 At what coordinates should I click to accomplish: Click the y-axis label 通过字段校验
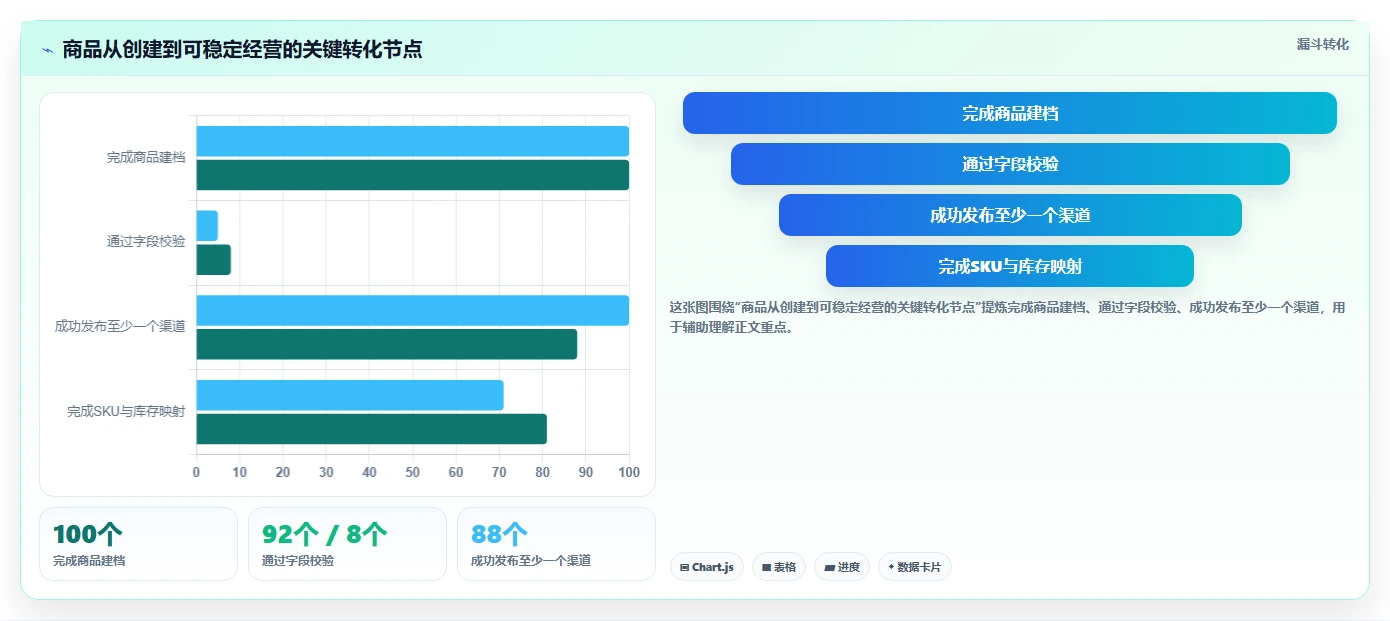(146, 242)
